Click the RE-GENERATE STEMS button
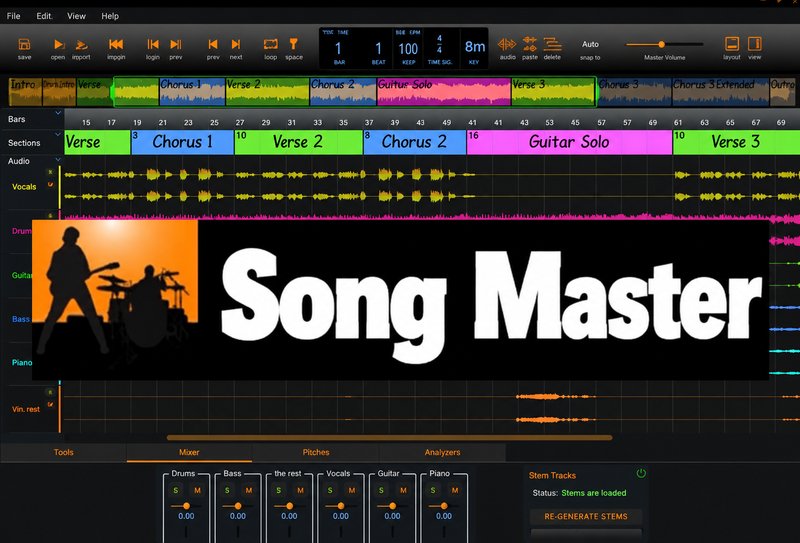 click(x=586, y=516)
